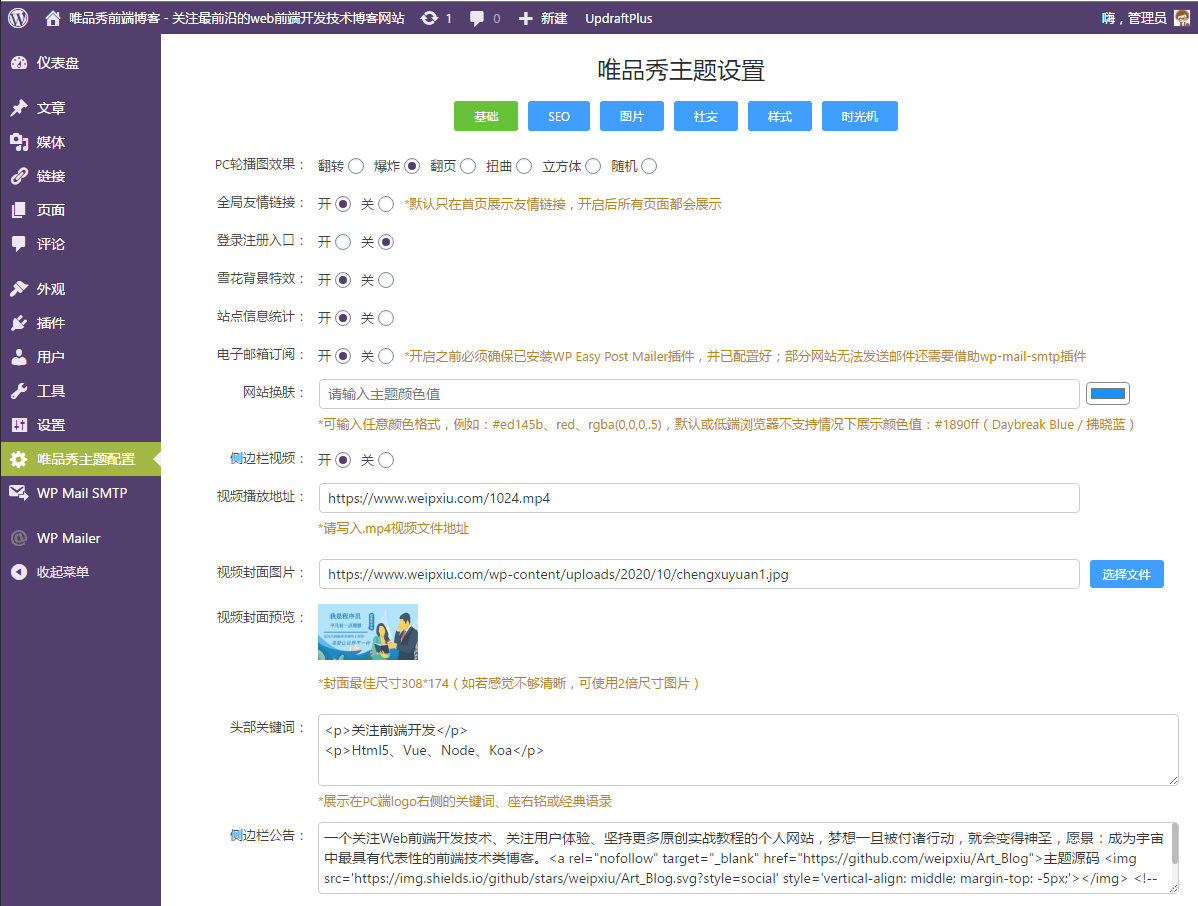Viewport: 1198px width, 906px height.
Task: Switch to the SEO tab
Action: tap(559, 117)
